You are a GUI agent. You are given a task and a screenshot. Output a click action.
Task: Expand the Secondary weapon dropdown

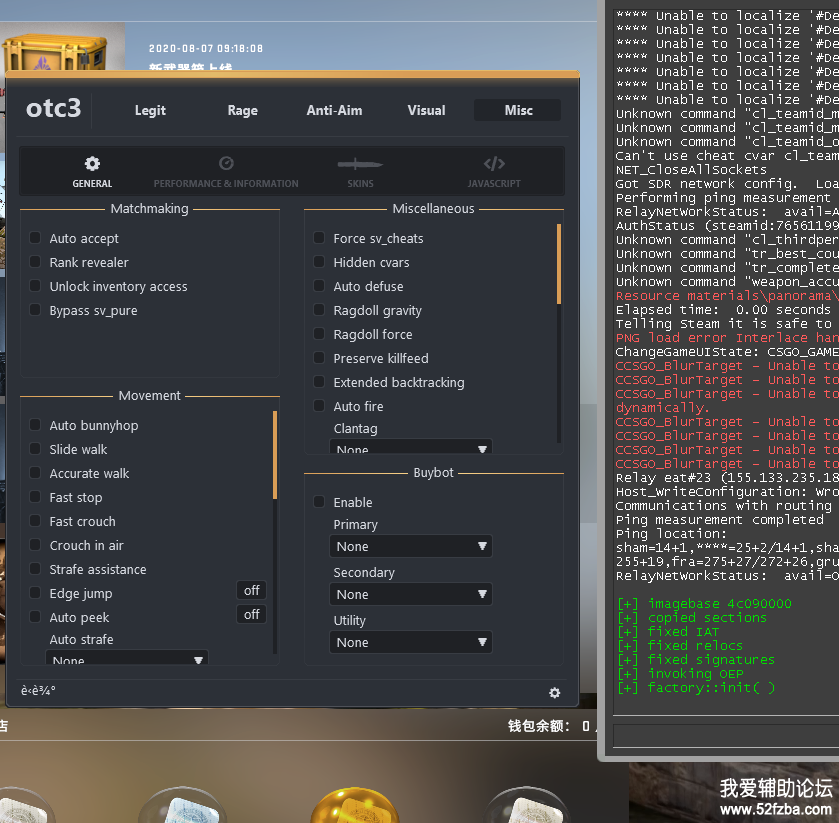411,595
